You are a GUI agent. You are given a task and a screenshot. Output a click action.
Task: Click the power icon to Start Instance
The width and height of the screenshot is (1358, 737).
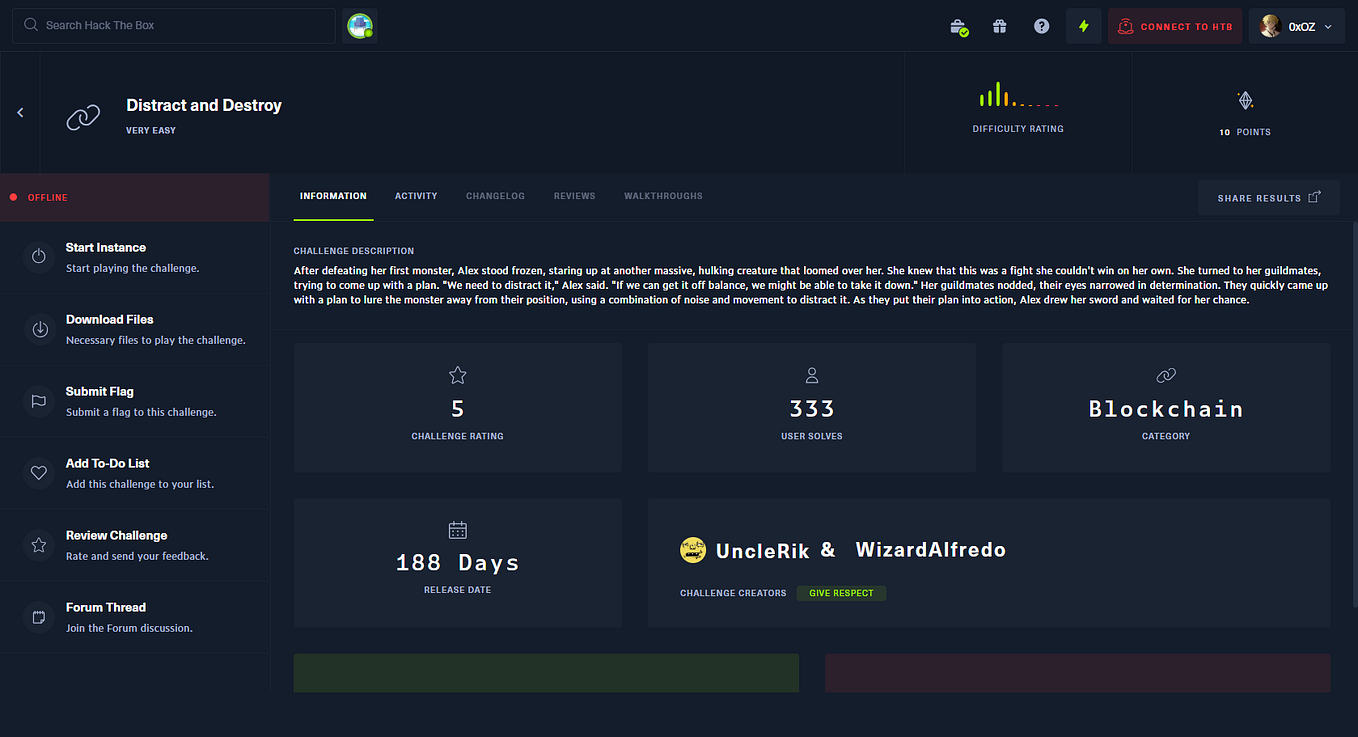(38, 257)
